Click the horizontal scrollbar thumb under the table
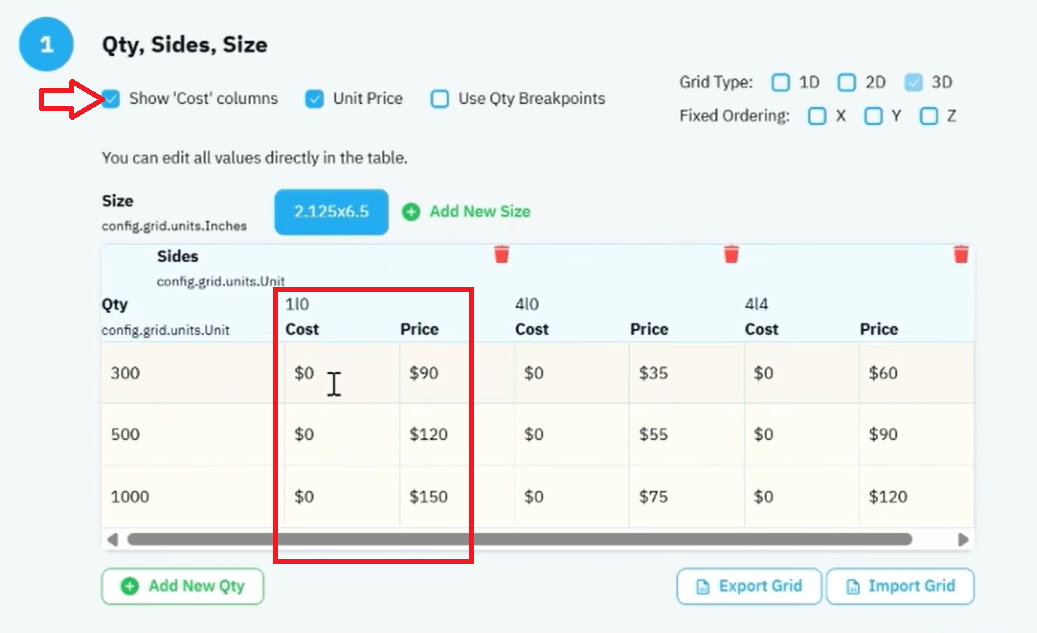This screenshot has height=633, width=1037. coord(520,540)
